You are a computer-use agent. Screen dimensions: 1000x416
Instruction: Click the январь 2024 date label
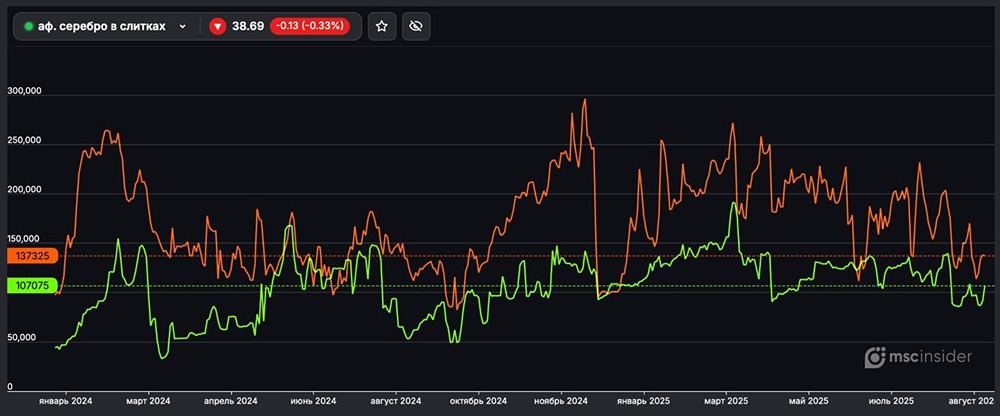point(65,400)
